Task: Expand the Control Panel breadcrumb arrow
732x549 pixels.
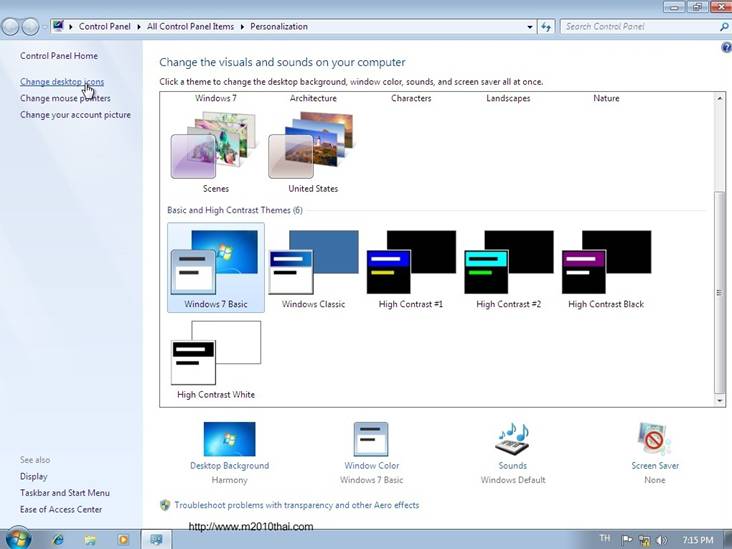Action: click(139, 27)
